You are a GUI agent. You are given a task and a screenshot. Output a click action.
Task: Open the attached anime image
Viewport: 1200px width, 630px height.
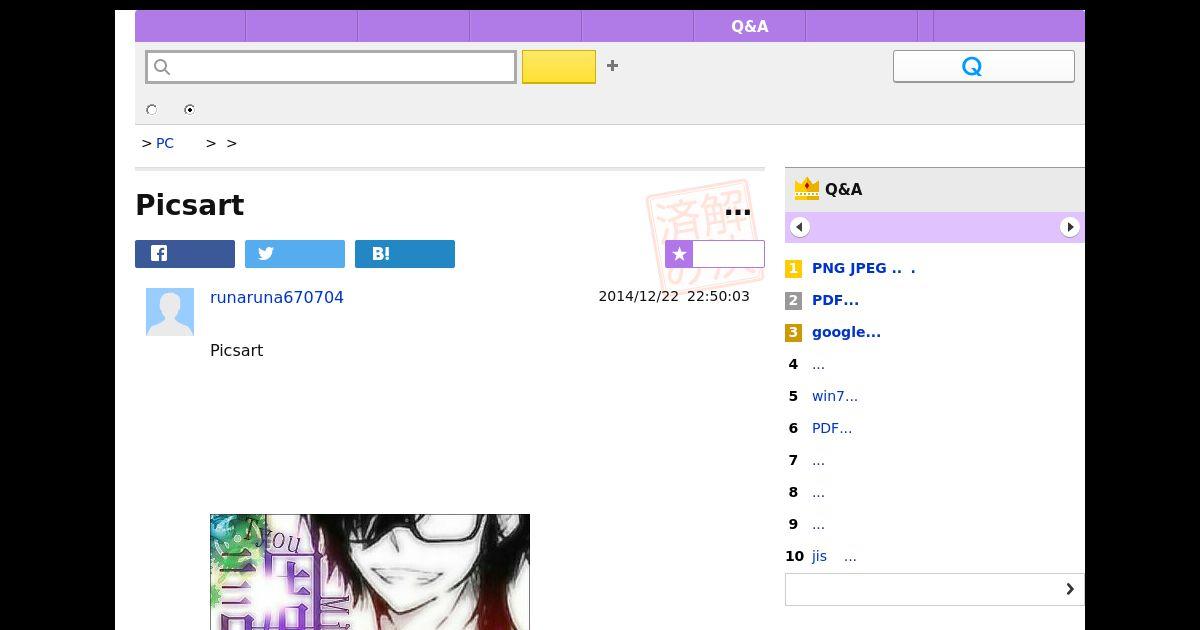point(370,572)
